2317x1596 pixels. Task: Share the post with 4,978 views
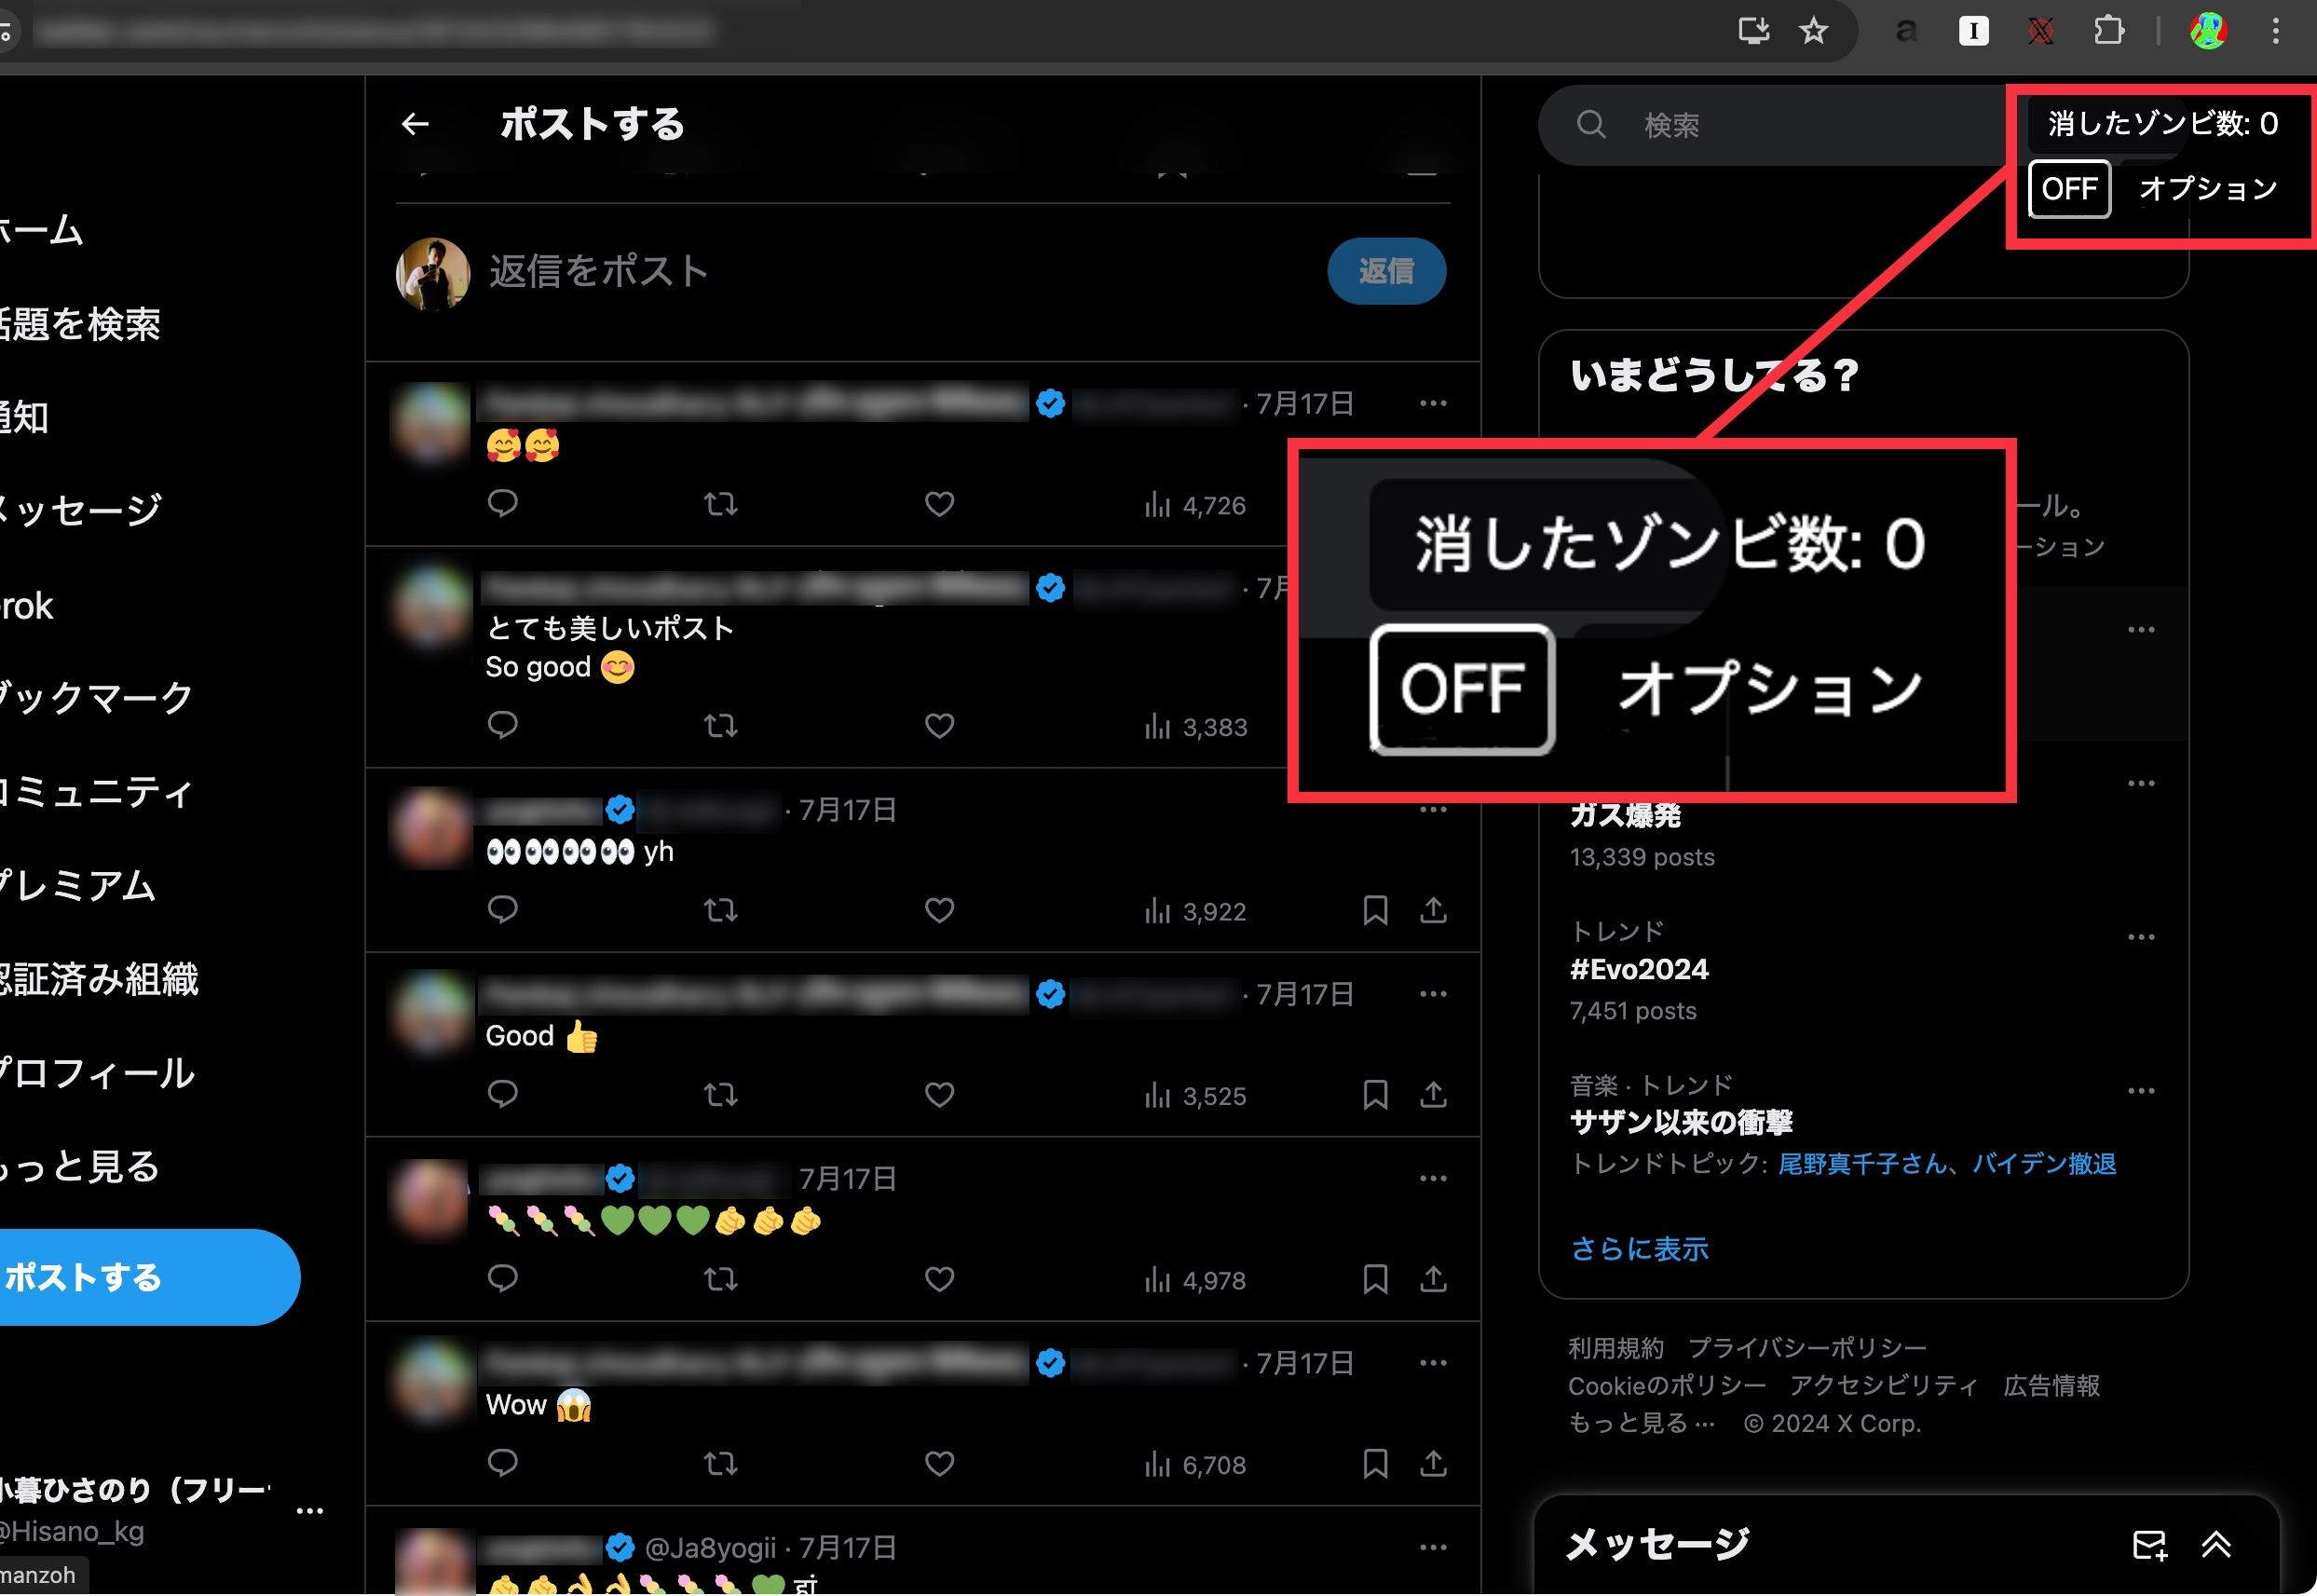click(1434, 1280)
